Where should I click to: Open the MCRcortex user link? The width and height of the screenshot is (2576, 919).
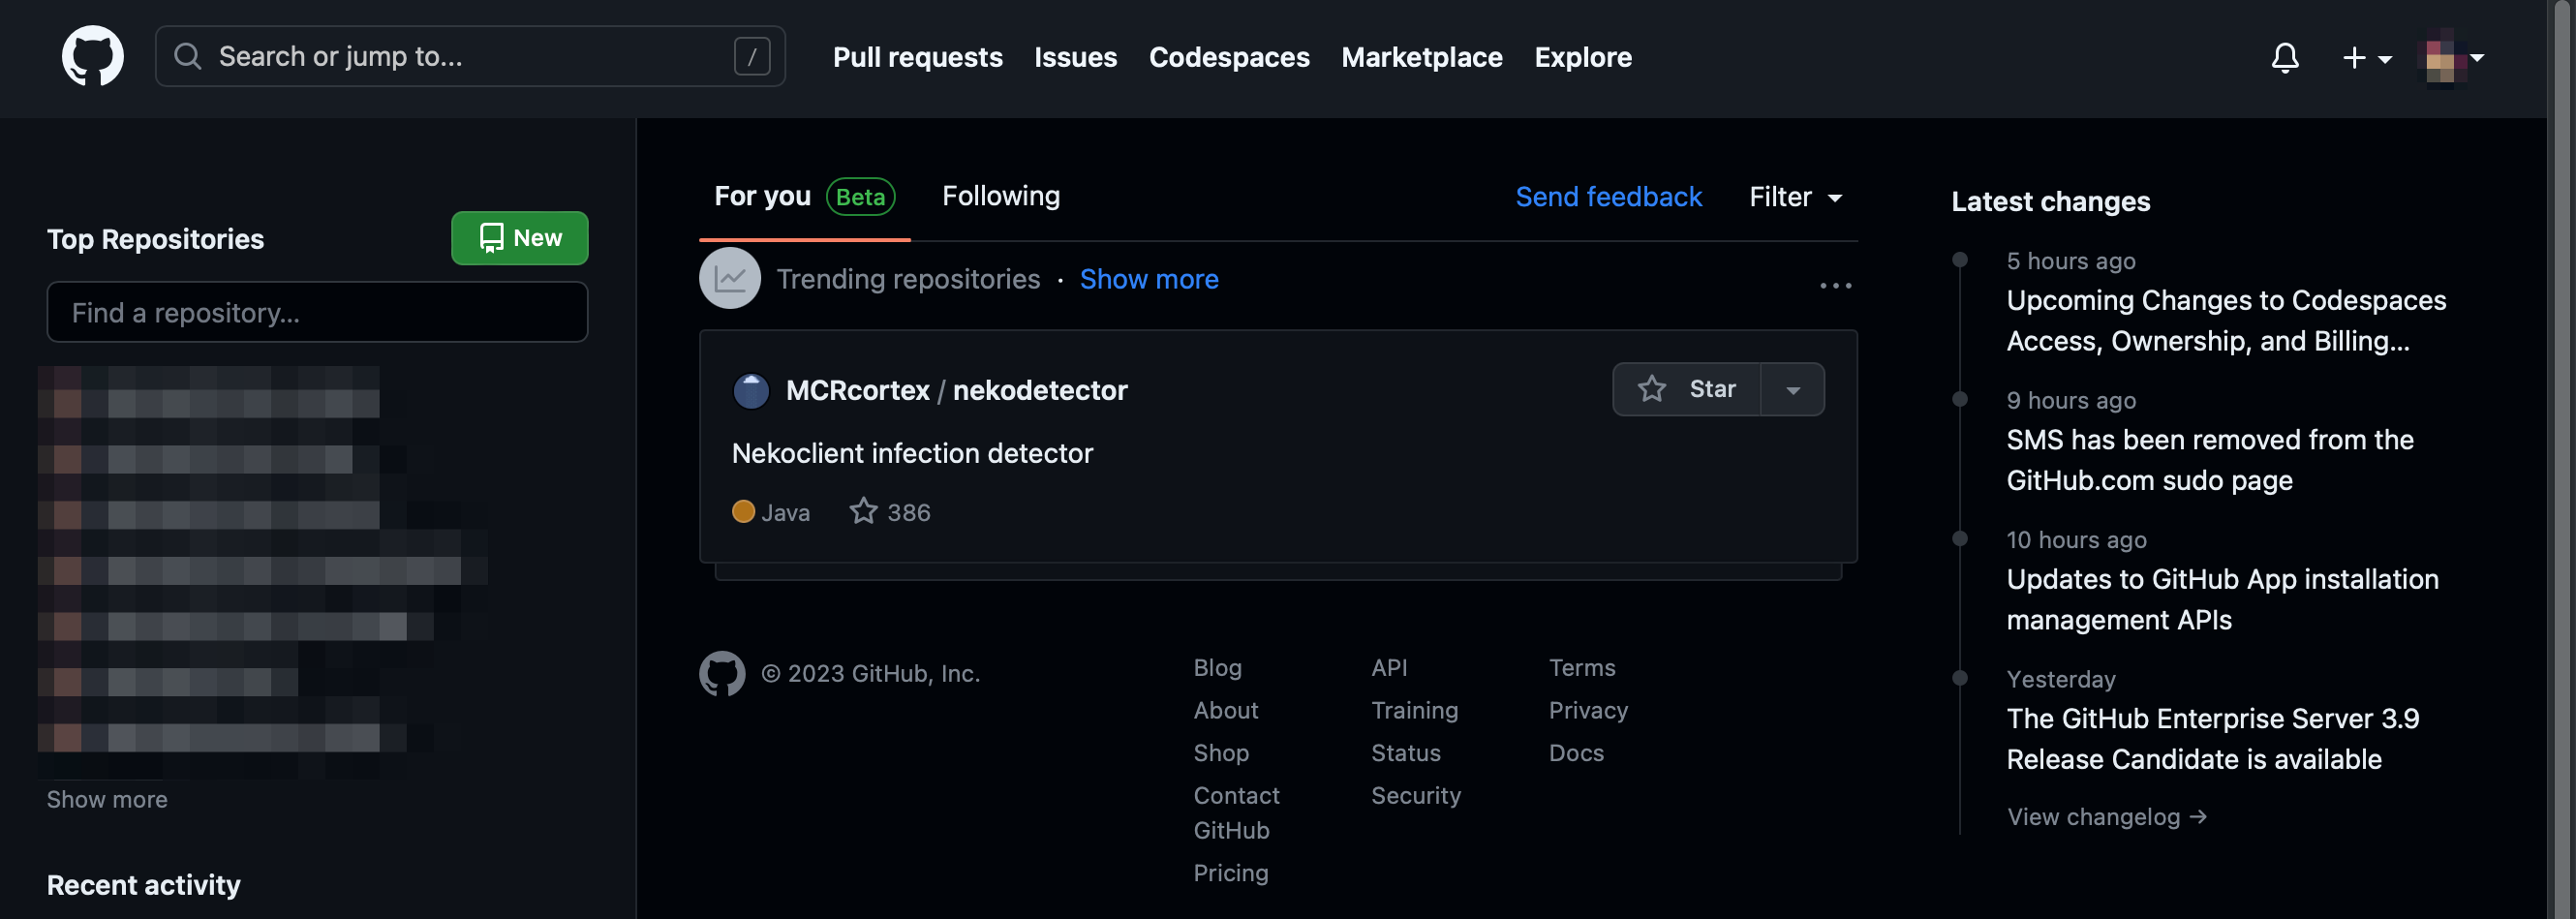(x=857, y=390)
